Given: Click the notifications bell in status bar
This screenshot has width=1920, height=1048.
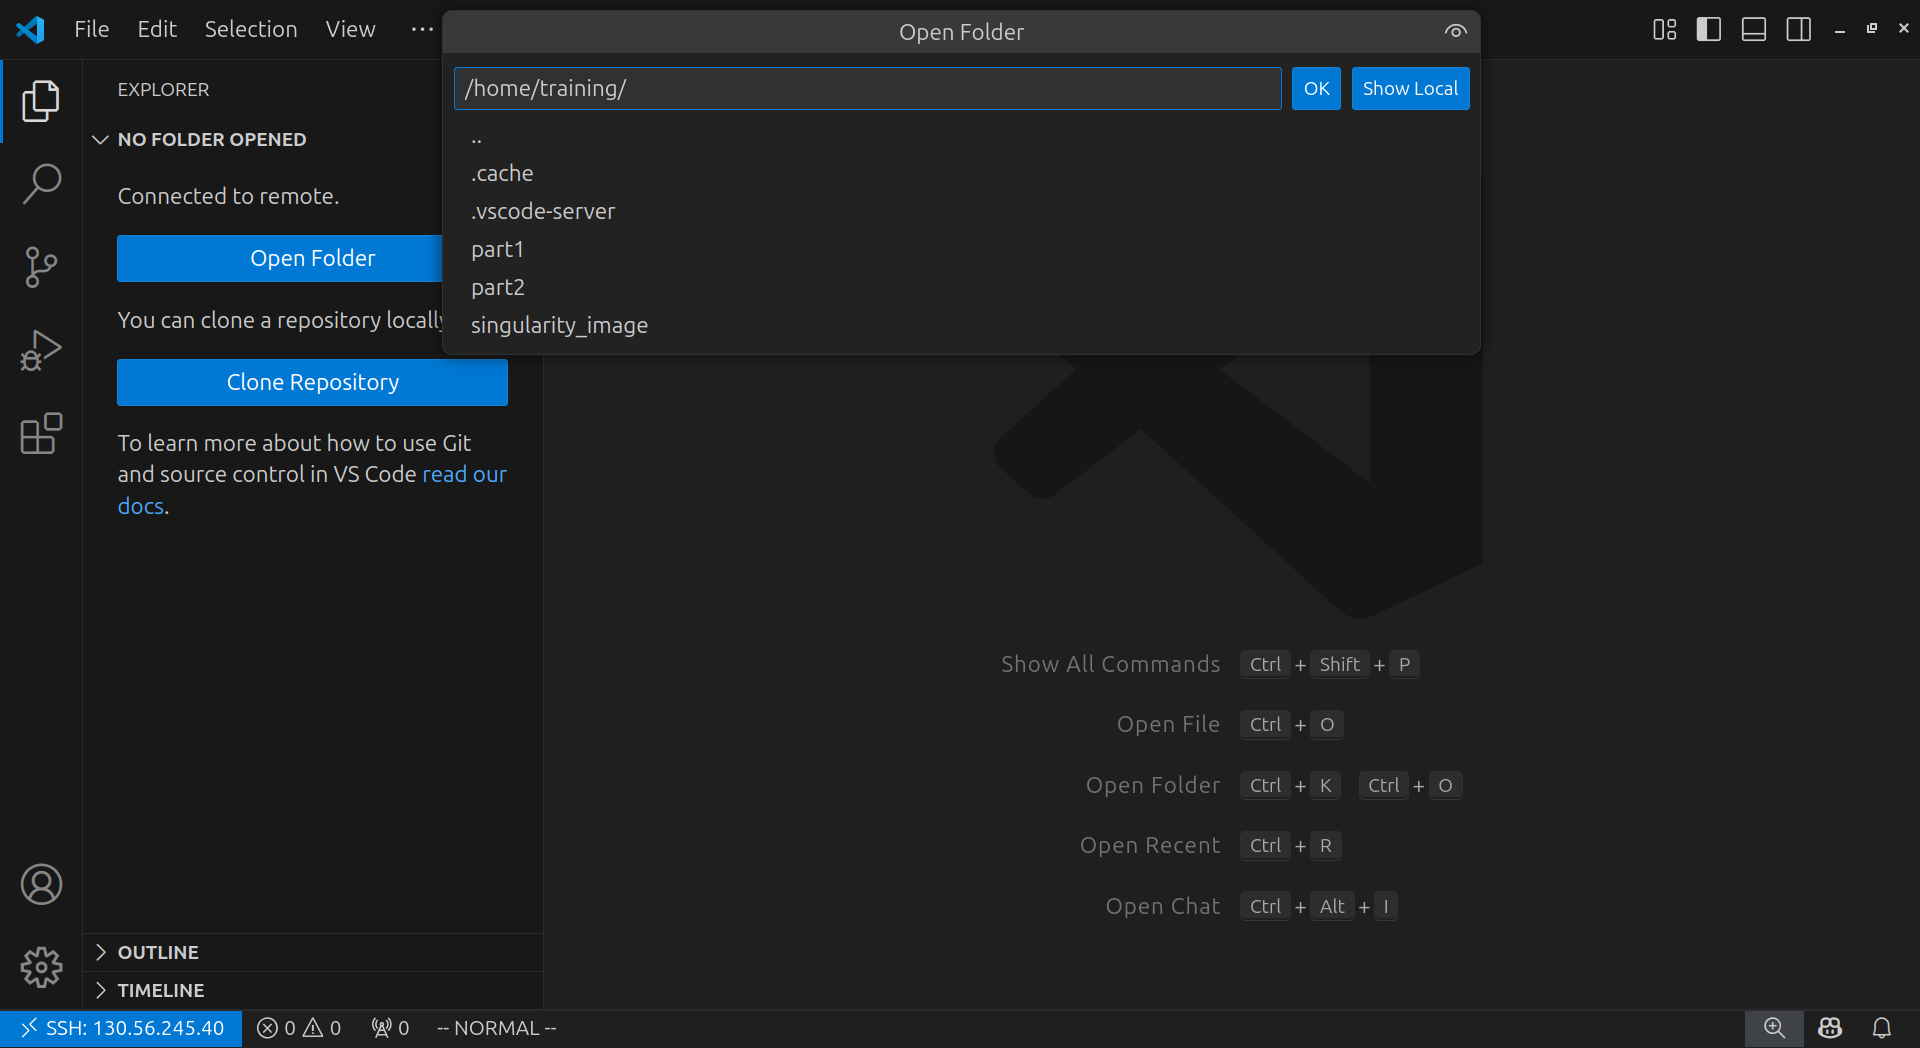Looking at the screenshot, I should click(1881, 1028).
